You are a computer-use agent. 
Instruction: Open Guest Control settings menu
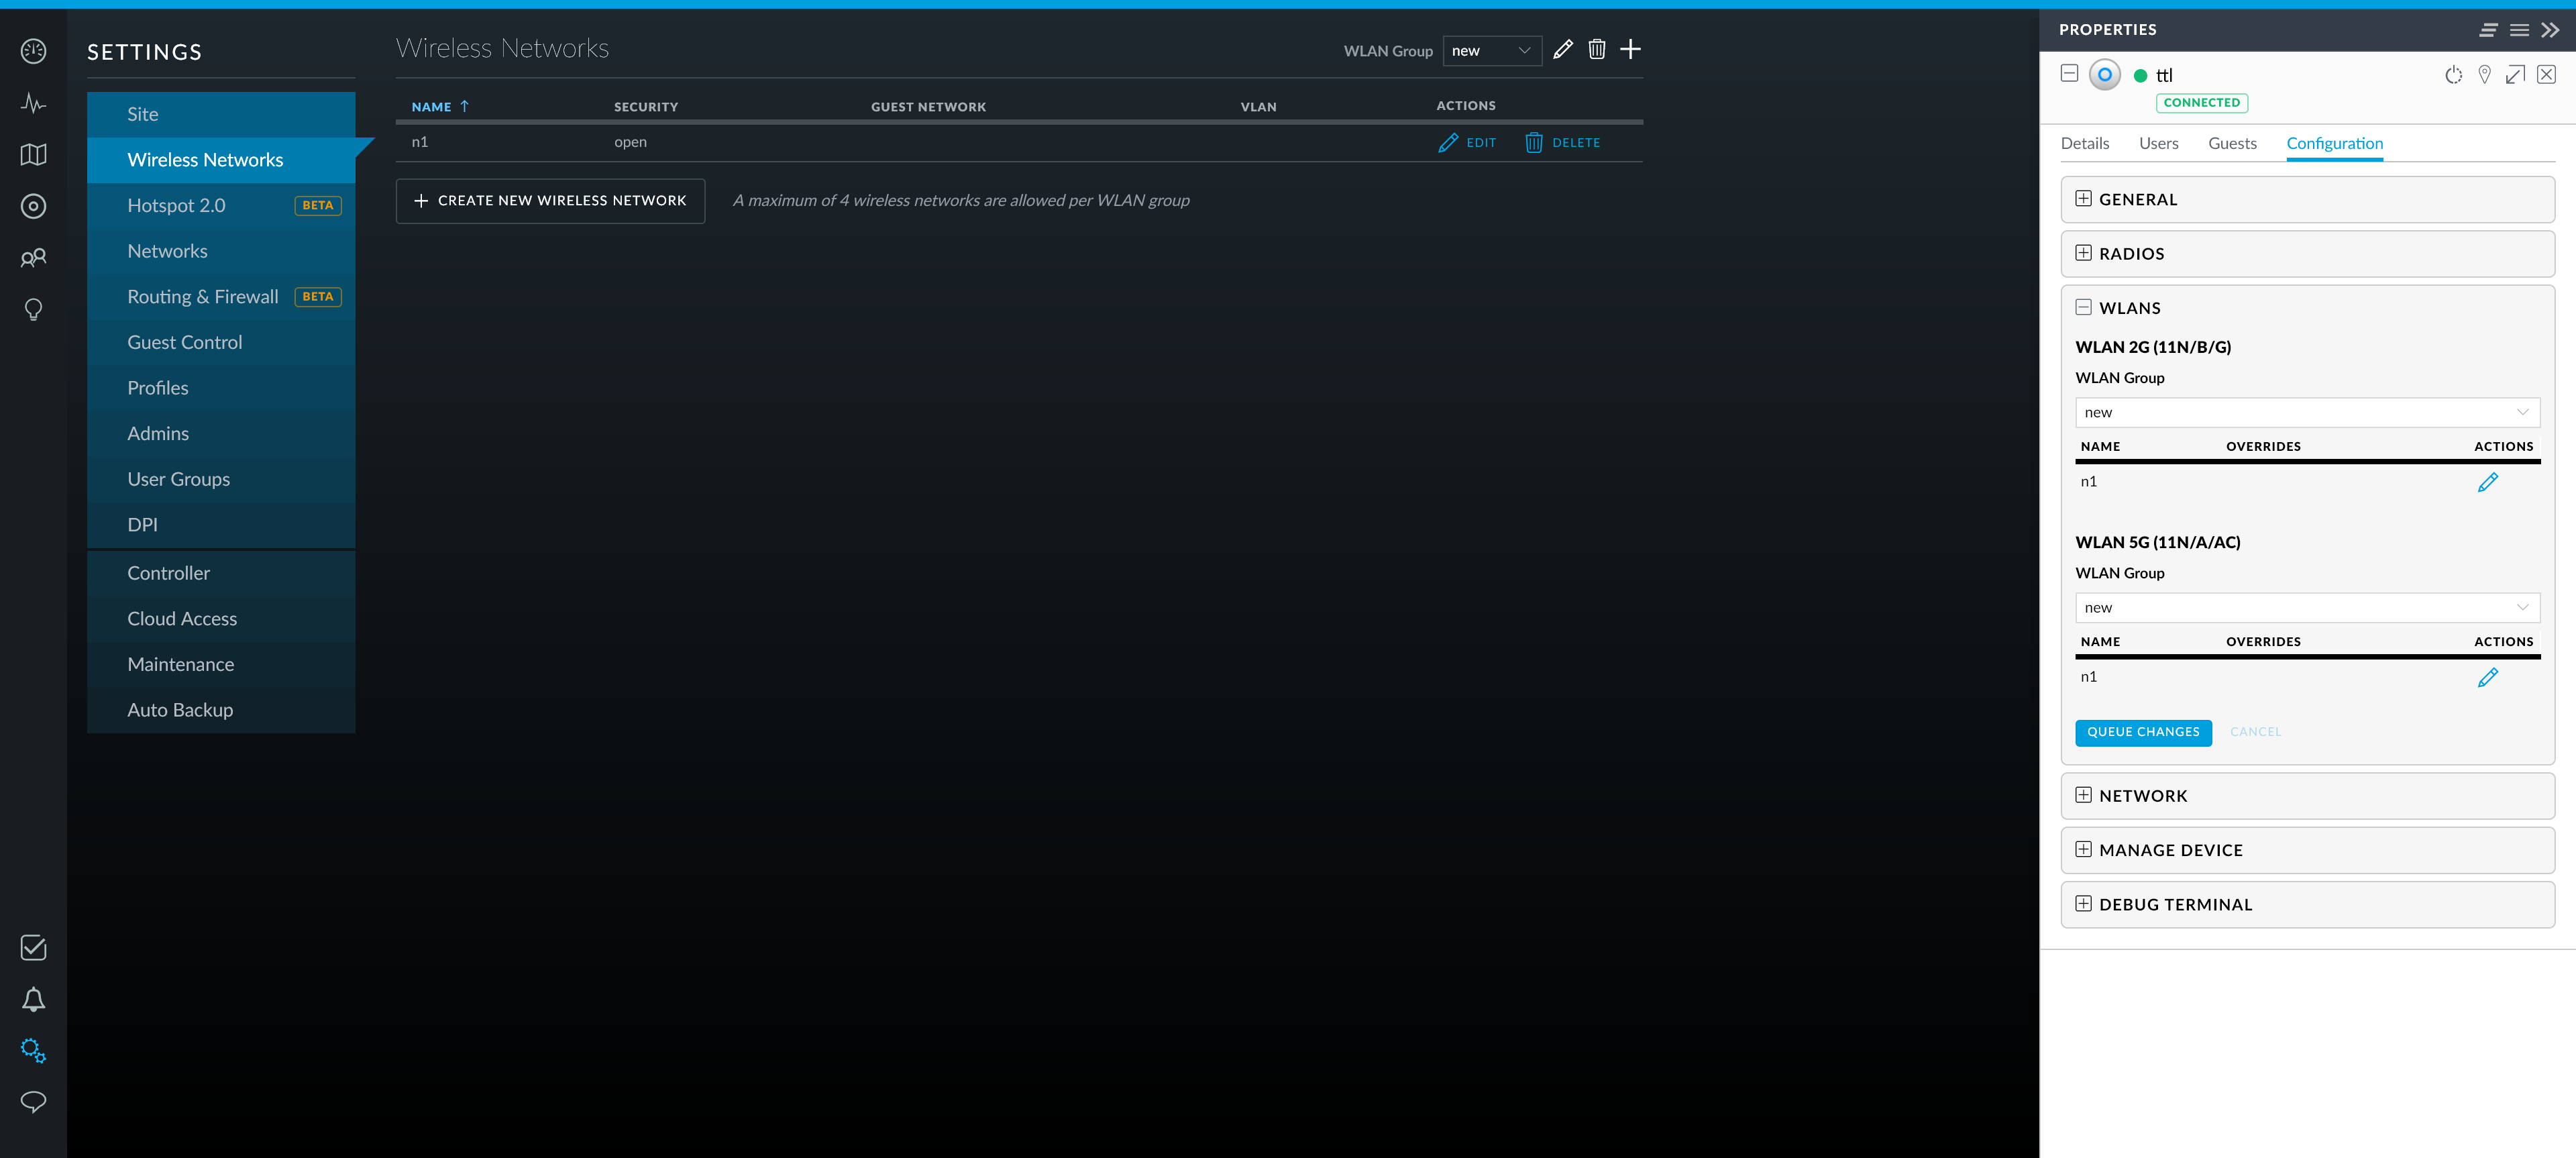[x=184, y=342]
